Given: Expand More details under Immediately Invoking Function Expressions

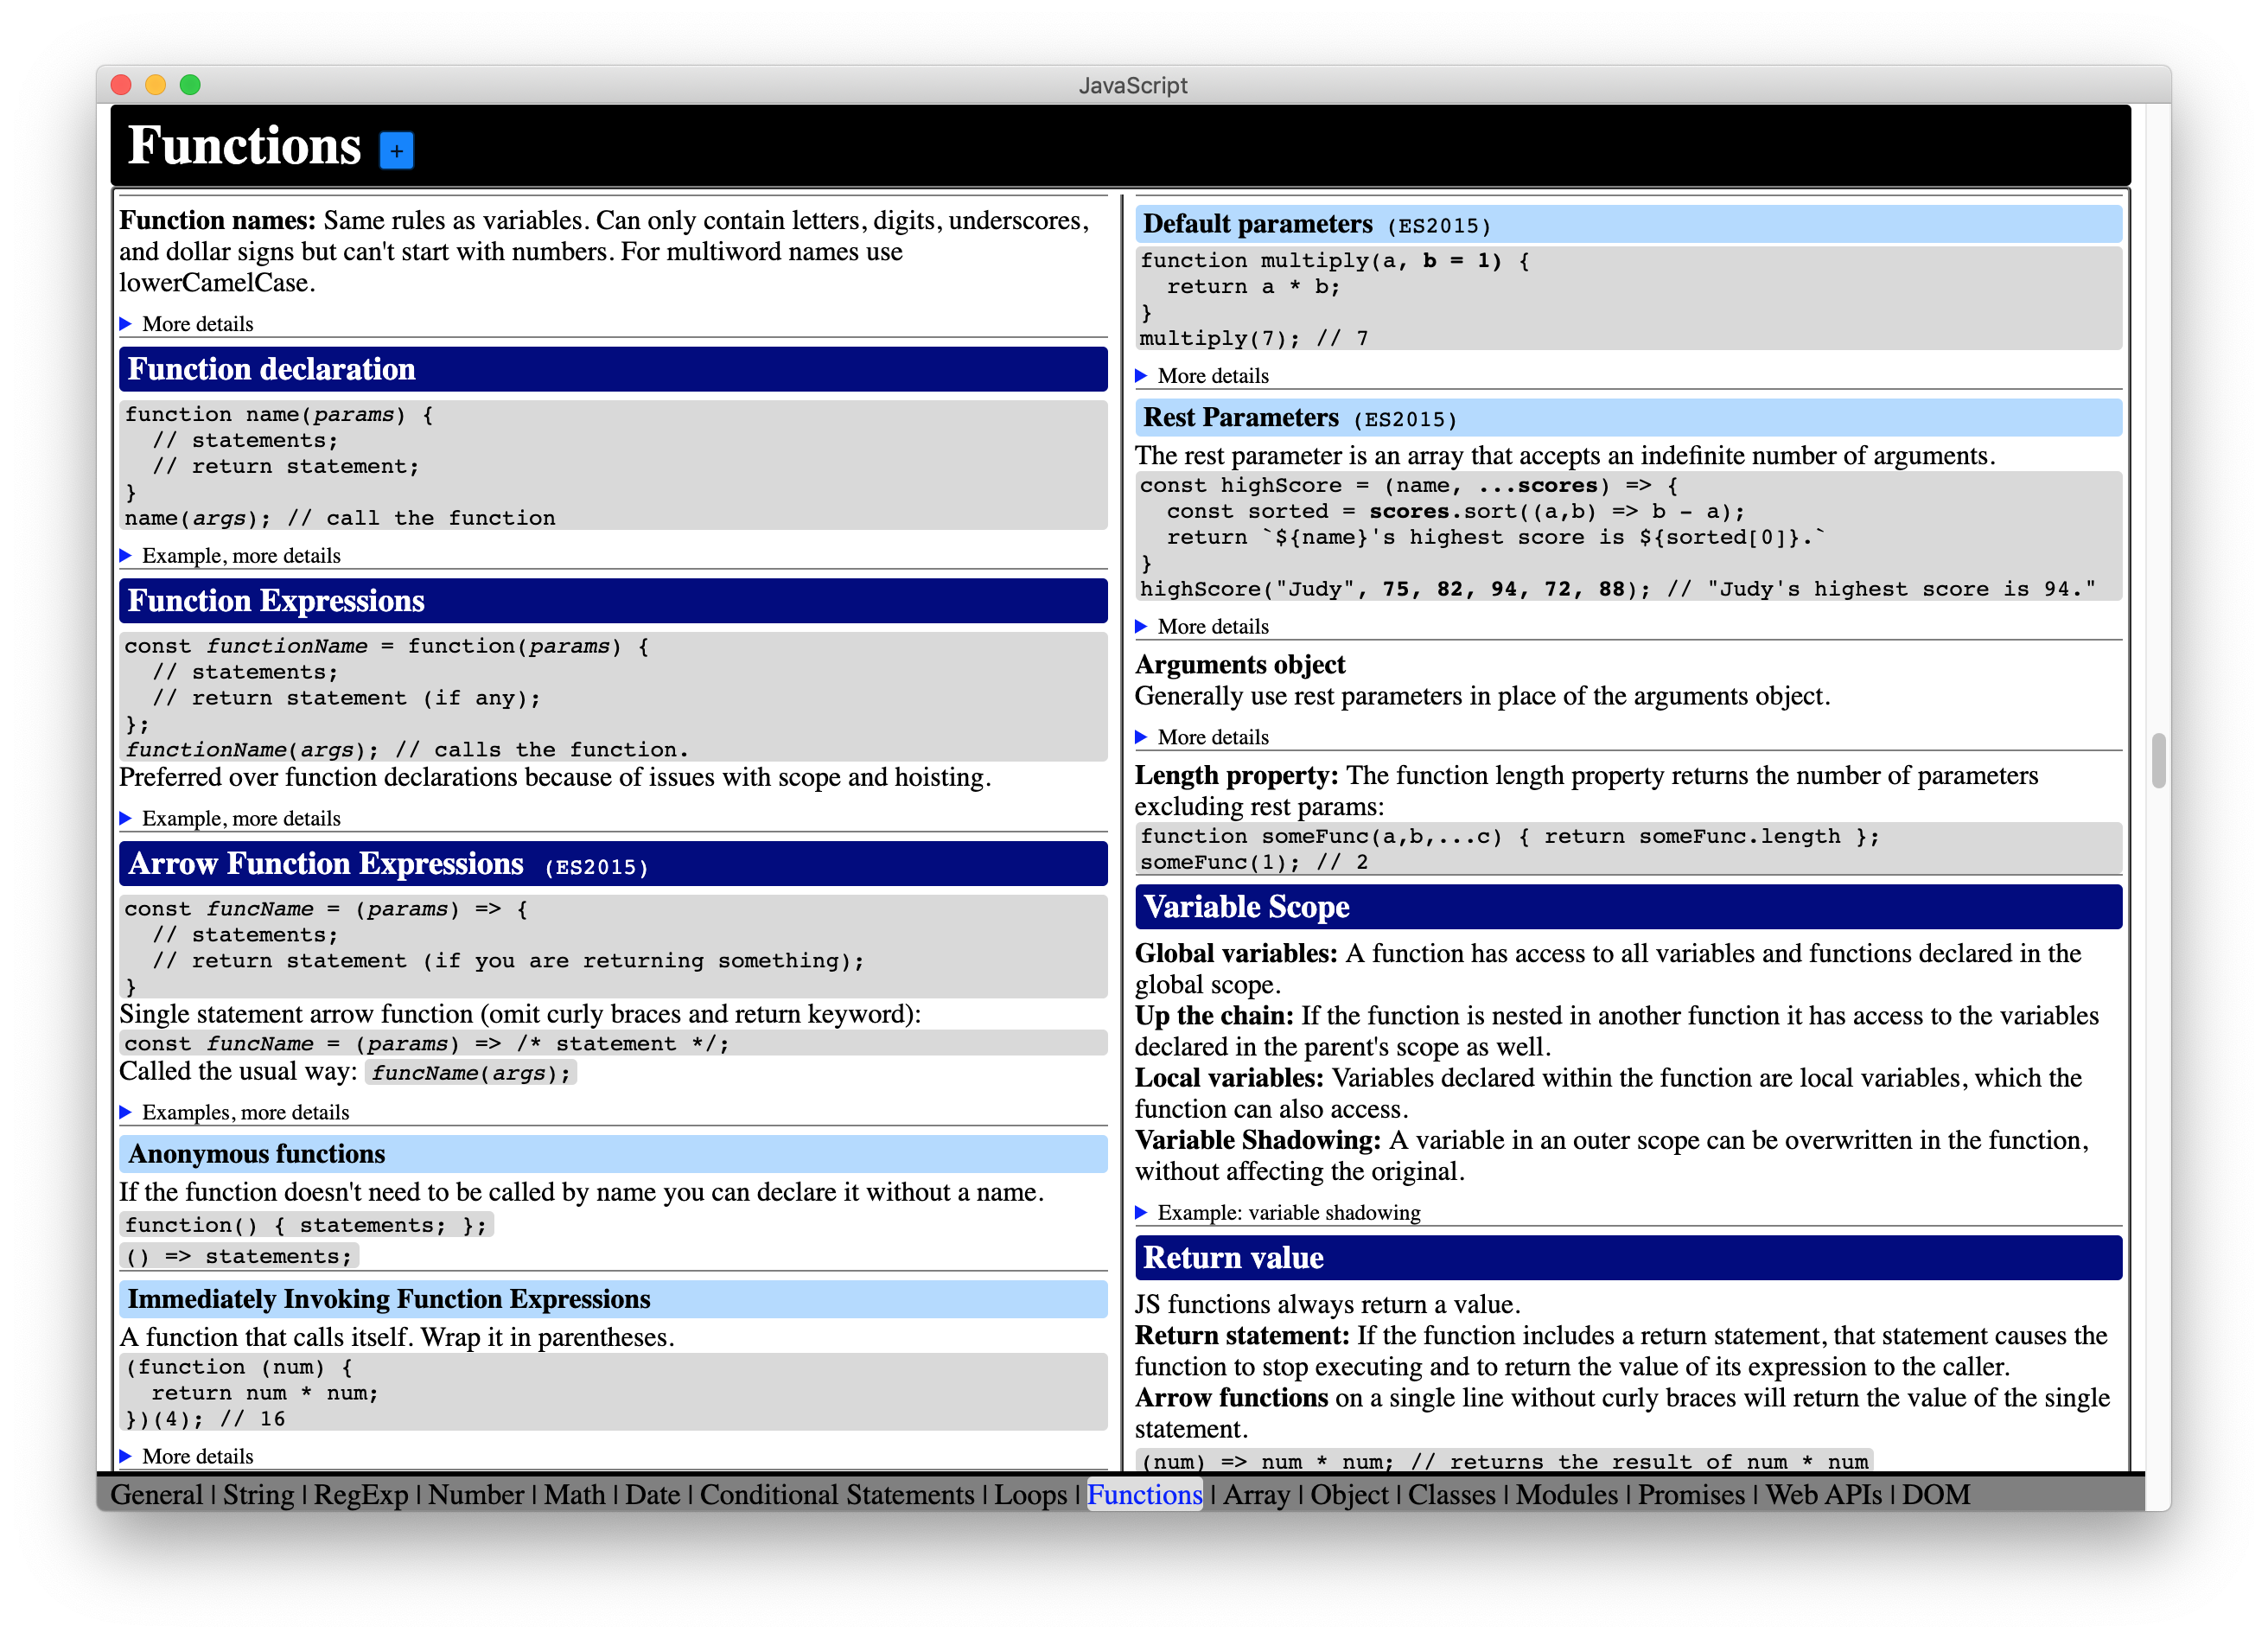Looking at the screenshot, I should pos(187,1457).
